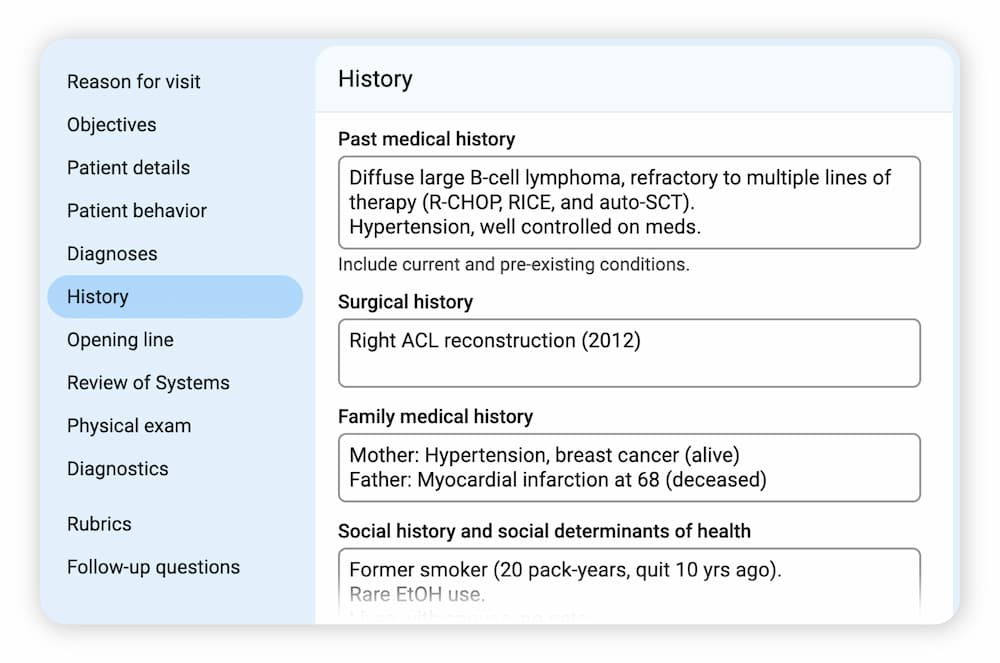The height and width of the screenshot is (663, 1000).
Task: Go to Objectives in the sidebar
Action: 112,125
